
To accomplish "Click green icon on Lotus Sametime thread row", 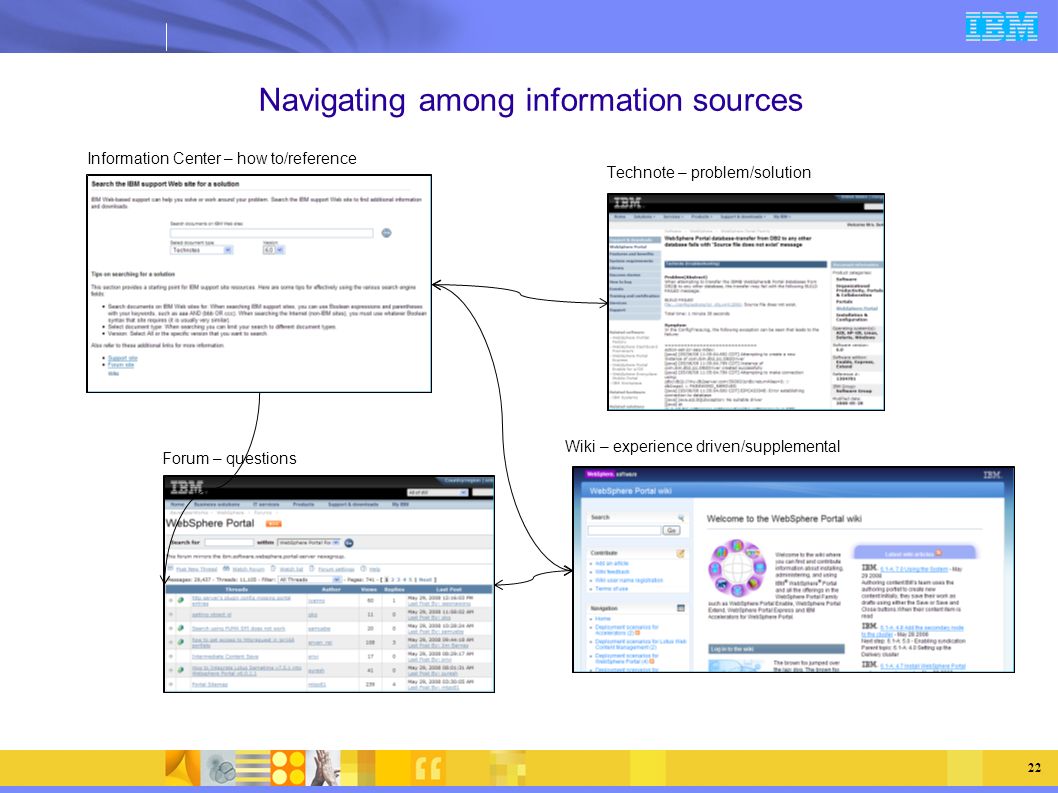I will [x=181, y=670].
